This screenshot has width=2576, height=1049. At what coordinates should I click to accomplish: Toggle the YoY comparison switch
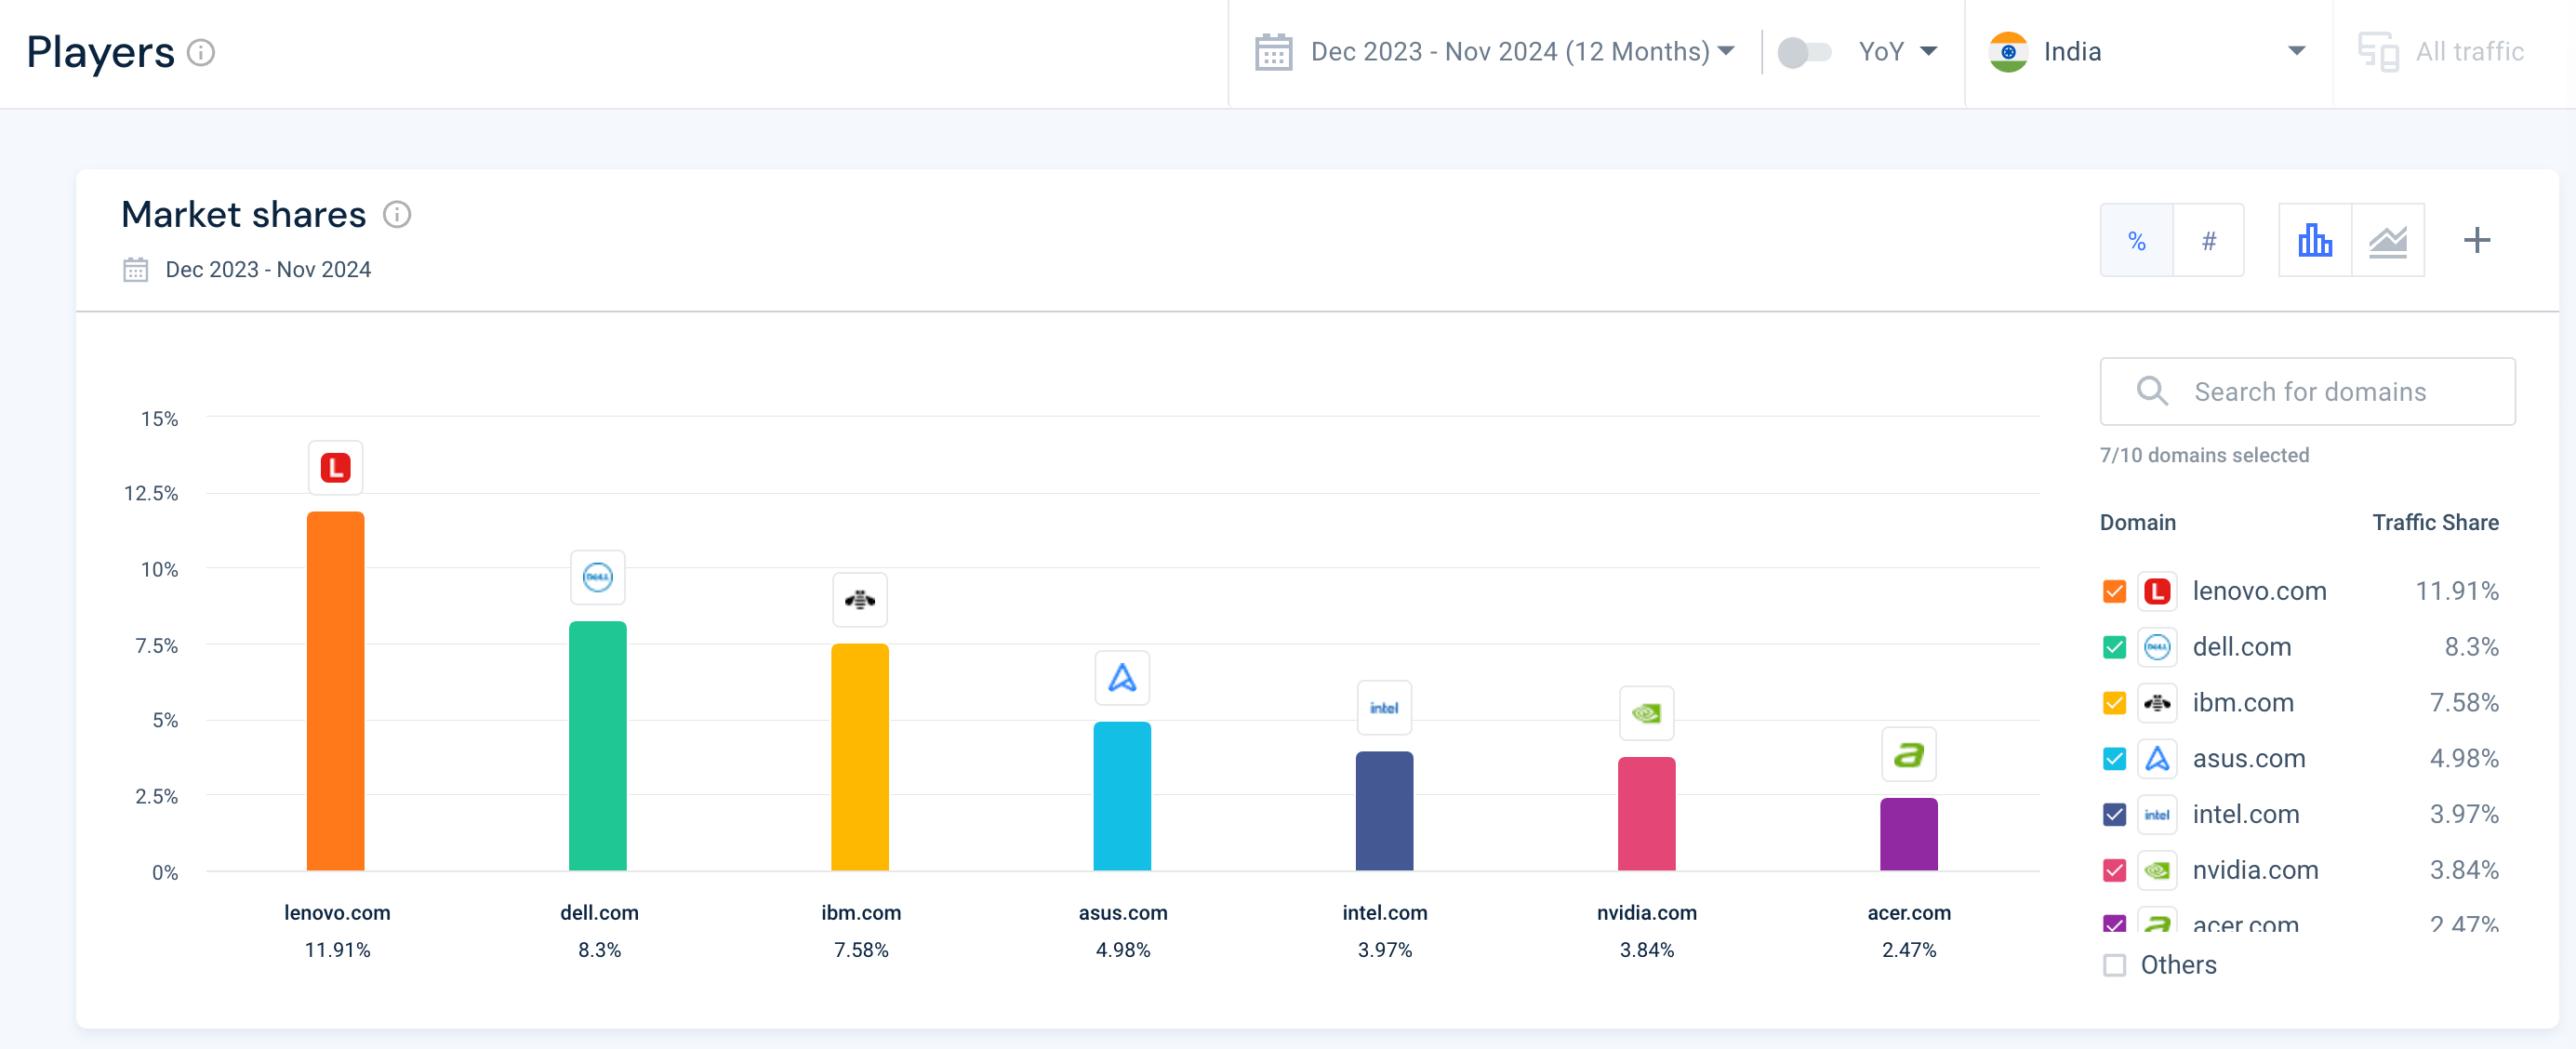click(x=1803, y=52)
